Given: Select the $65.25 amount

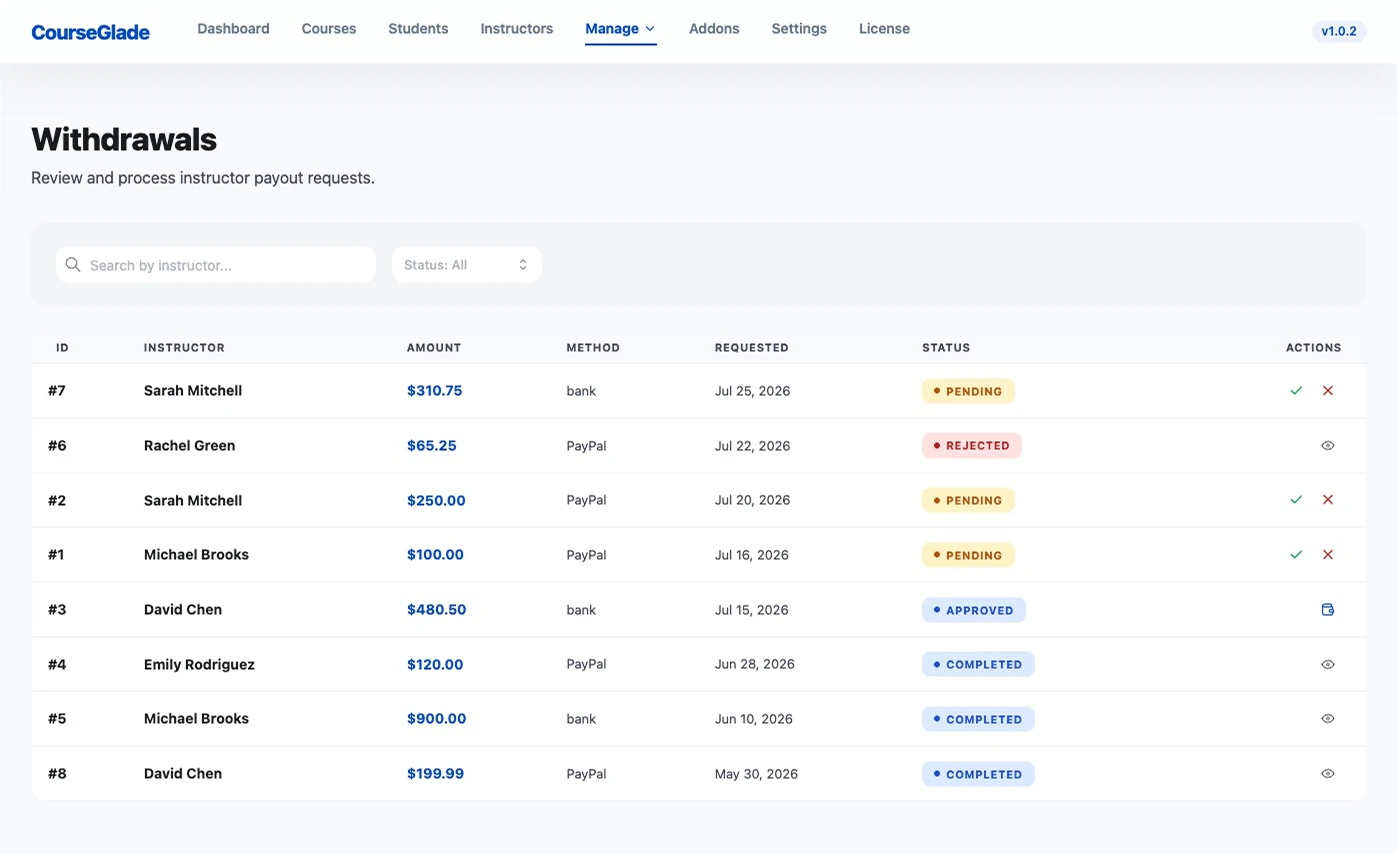Looking at the screenshot, I should coord(431,446).
